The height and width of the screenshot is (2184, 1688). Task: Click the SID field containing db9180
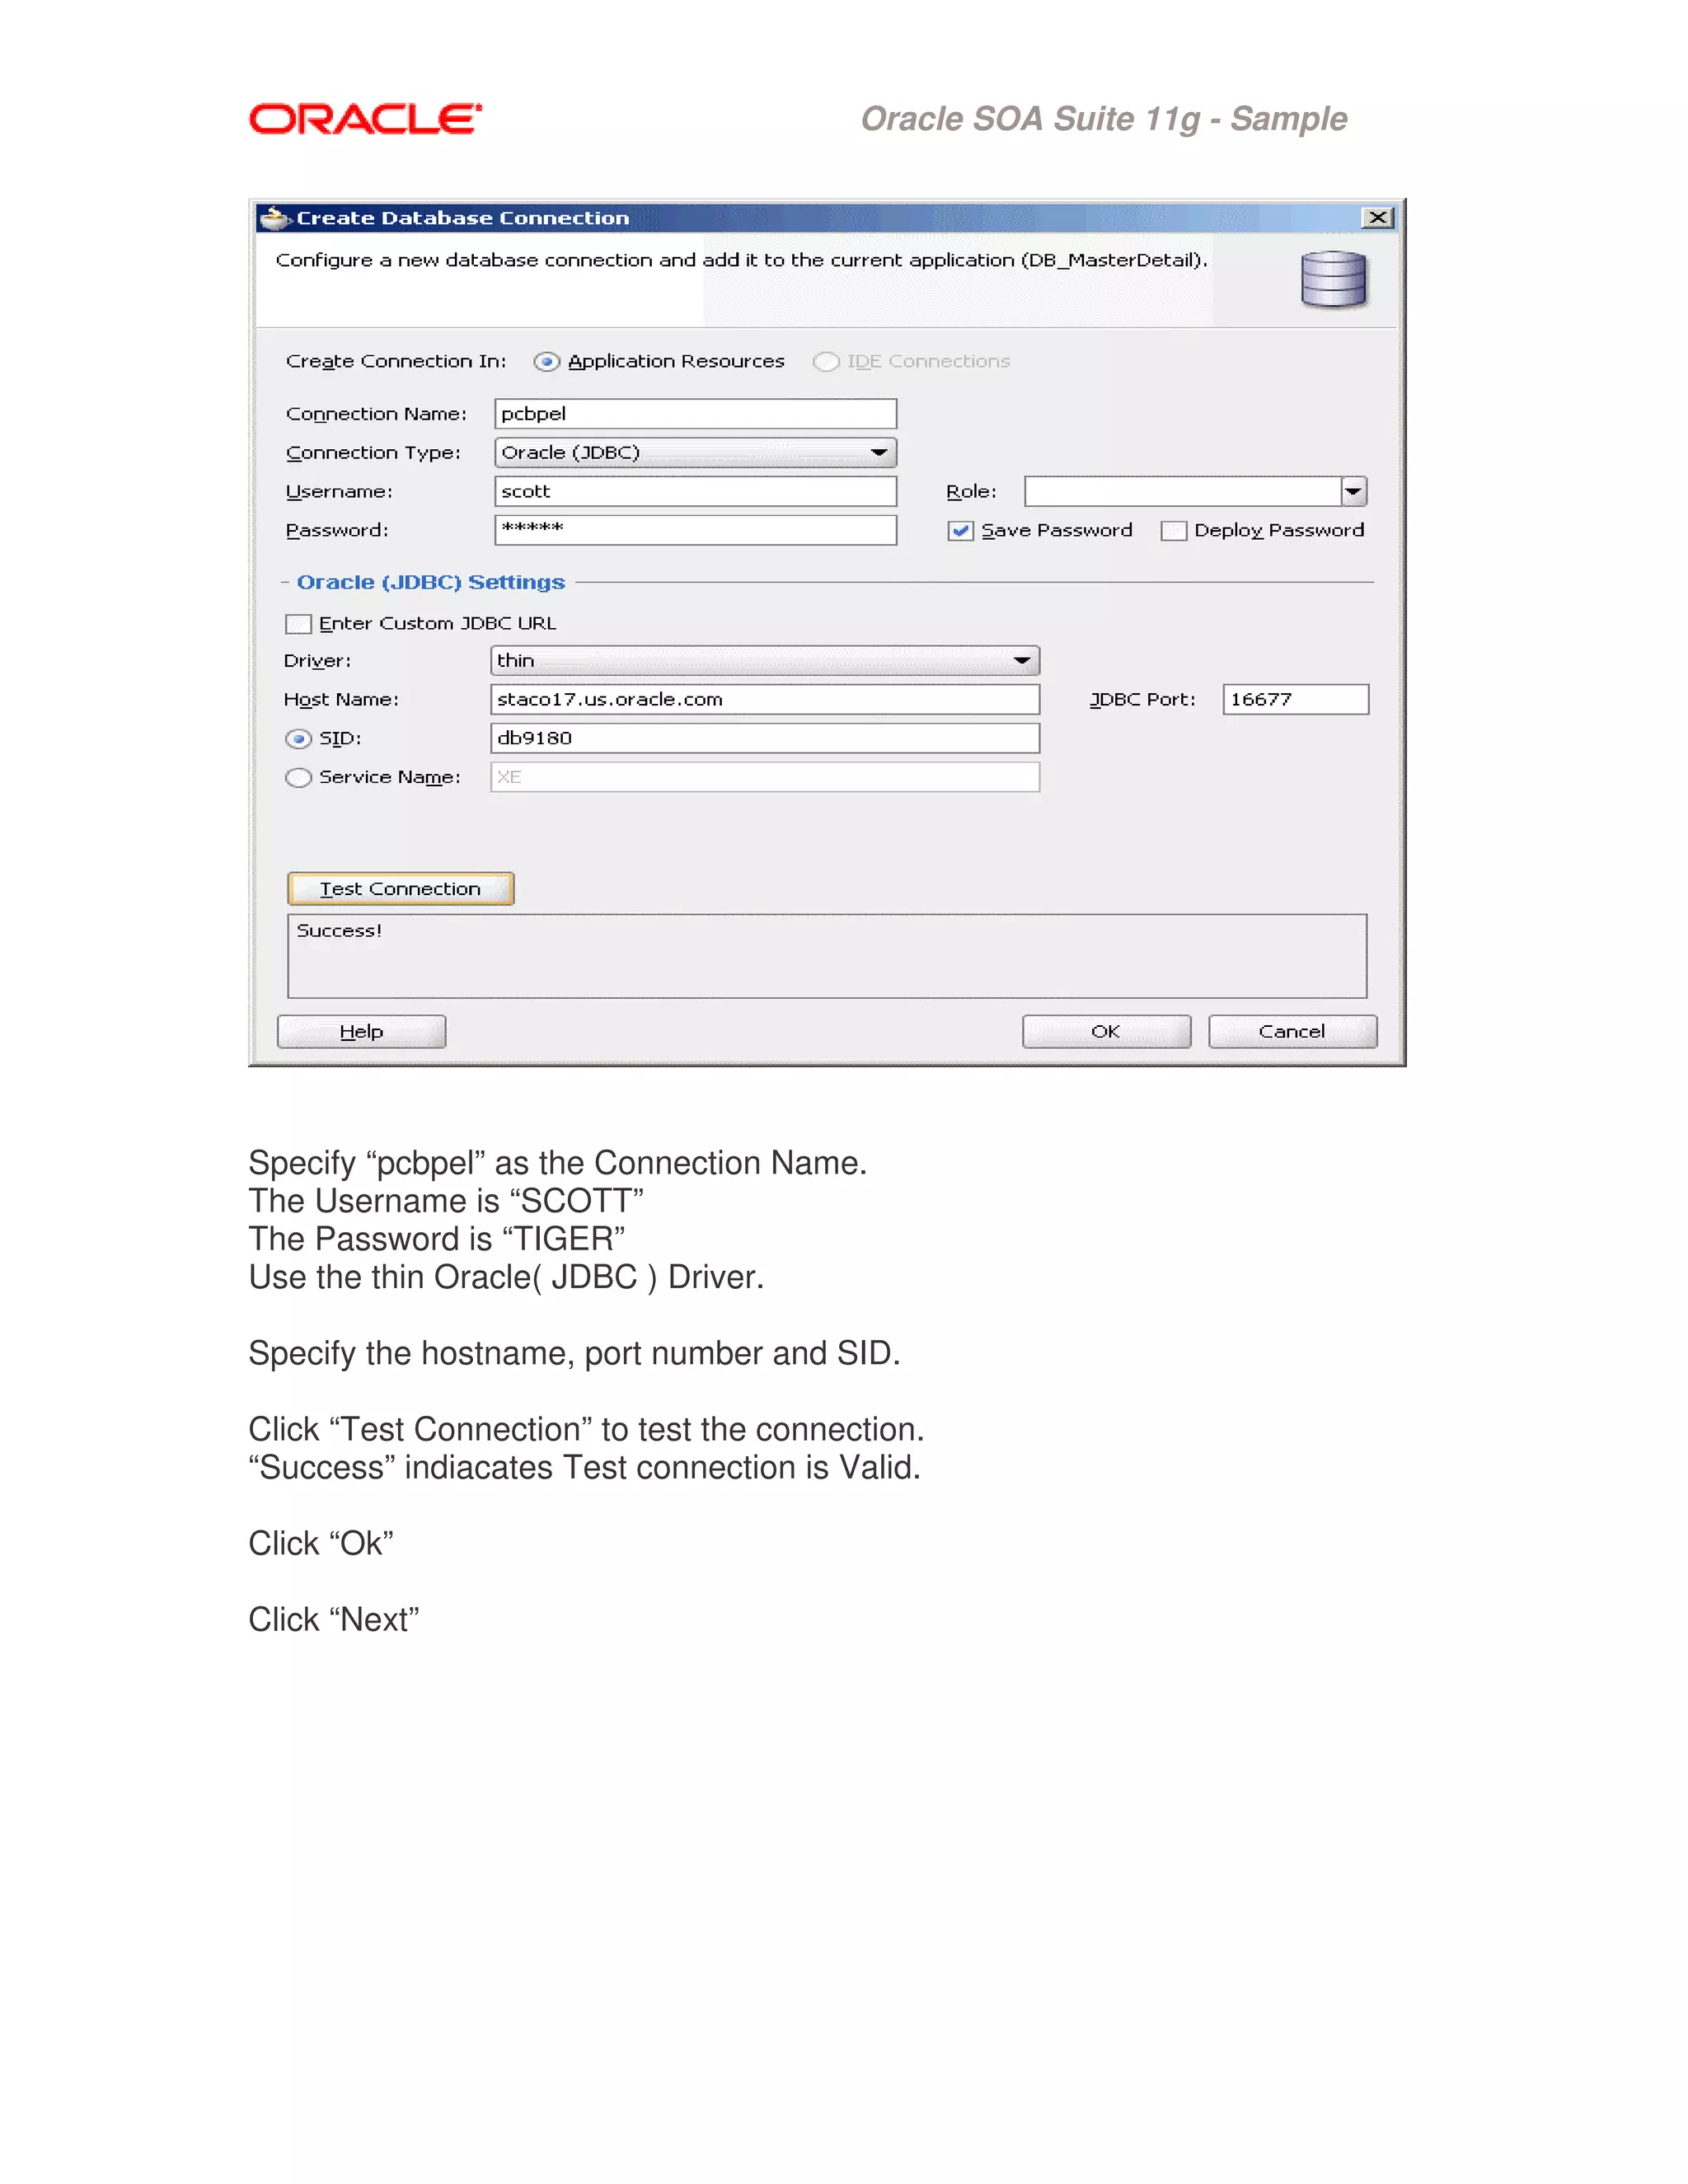(x=765, y=738)
